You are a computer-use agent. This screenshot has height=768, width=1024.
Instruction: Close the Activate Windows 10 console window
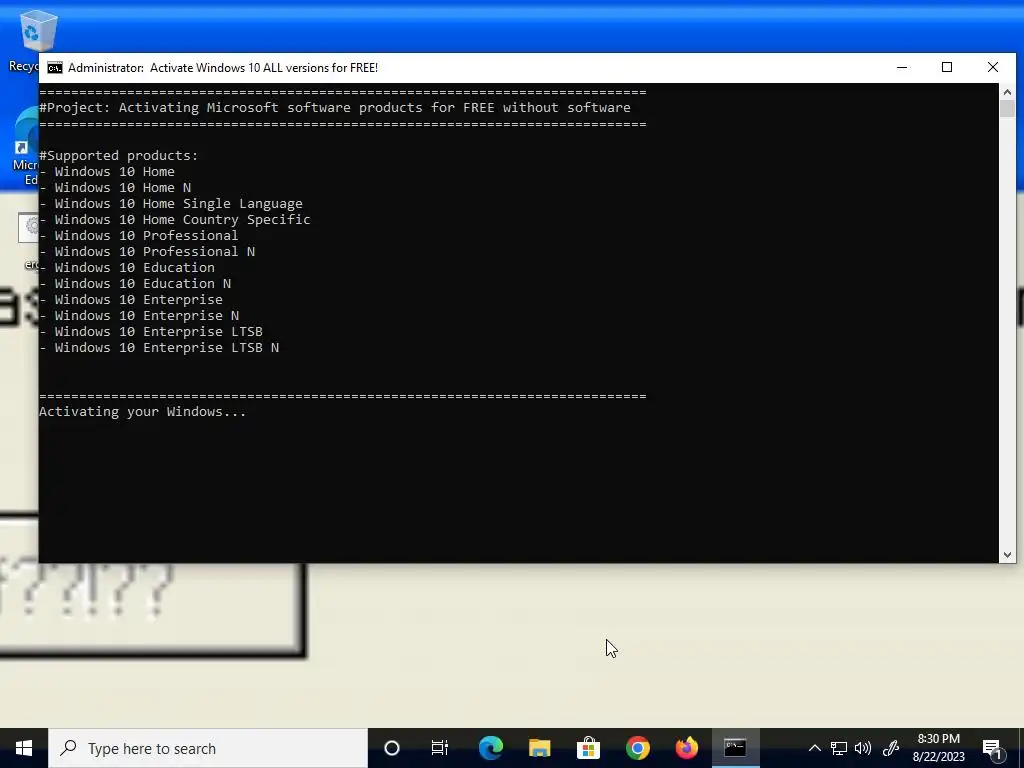point(993,67)
